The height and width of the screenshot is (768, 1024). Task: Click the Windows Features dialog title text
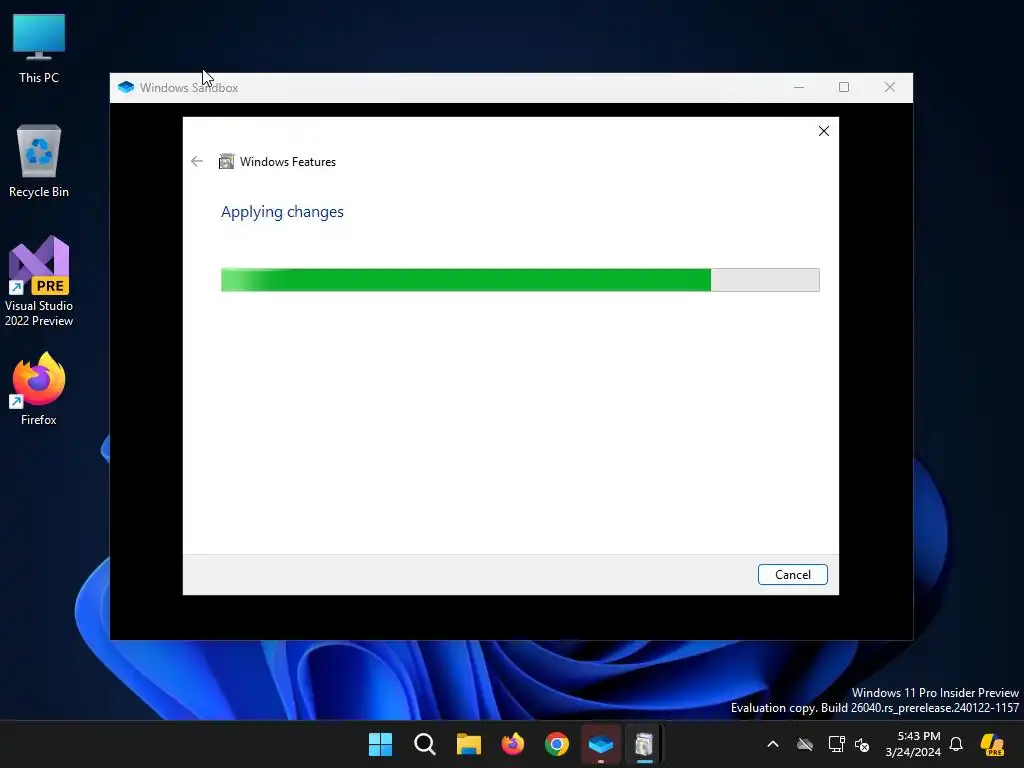click(288, 162)
